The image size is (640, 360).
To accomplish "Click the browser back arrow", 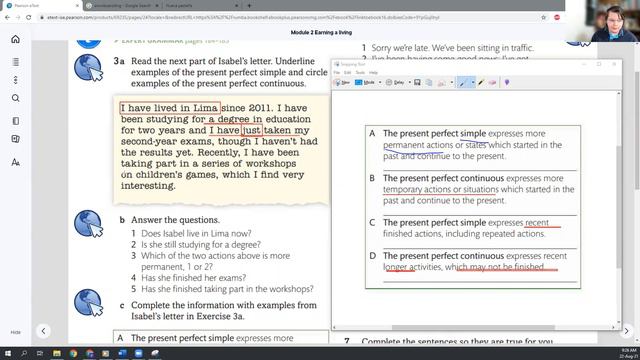I will [7, 18].
